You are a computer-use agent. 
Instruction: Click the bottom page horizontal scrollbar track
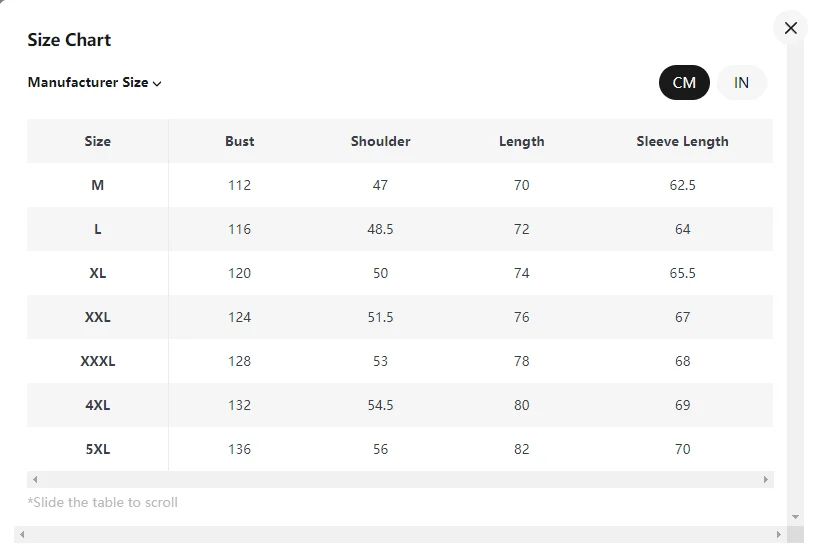click(x=400, y=534)
